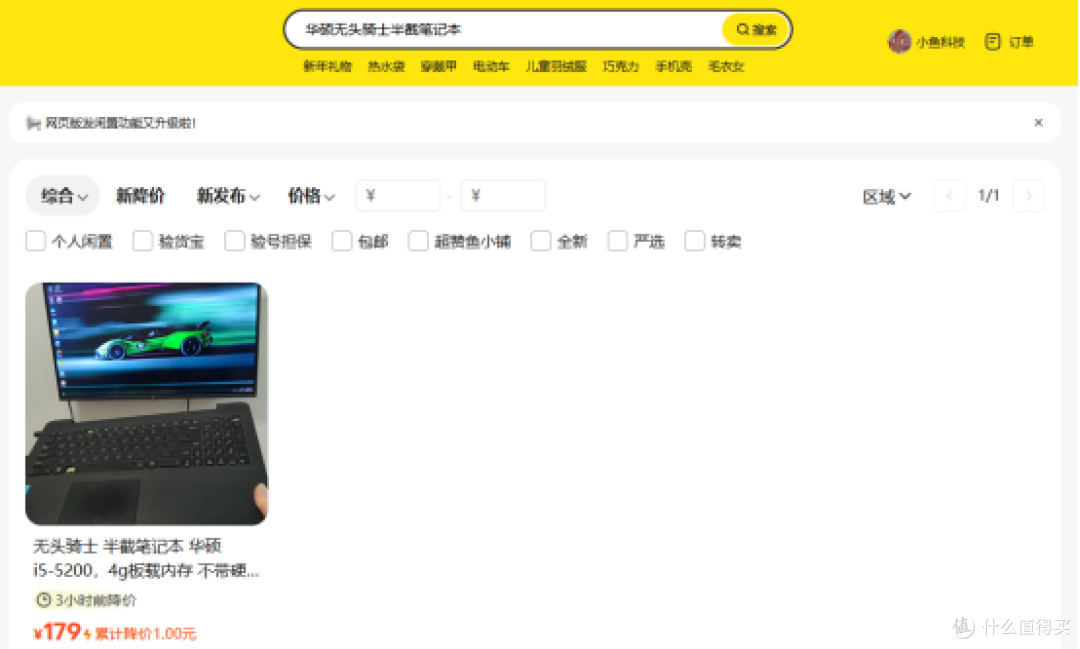
Task: Tick the 个人闲置 checkbox
Action: coord(36,241)
